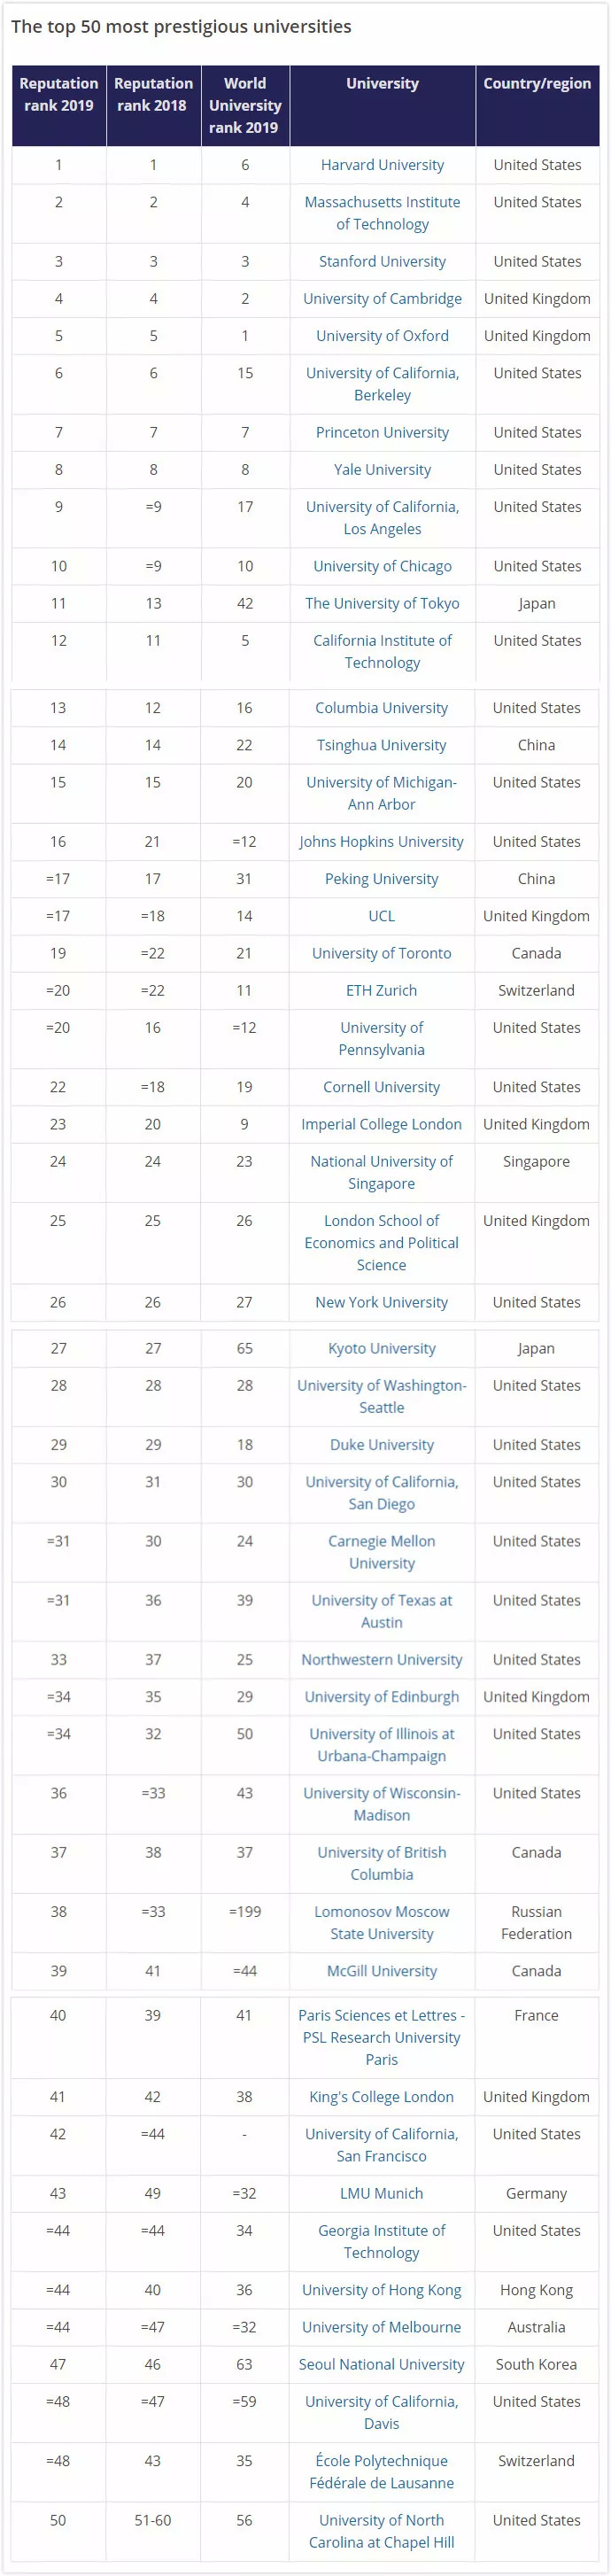Click National University of Singapore link

click(381, 1172)
